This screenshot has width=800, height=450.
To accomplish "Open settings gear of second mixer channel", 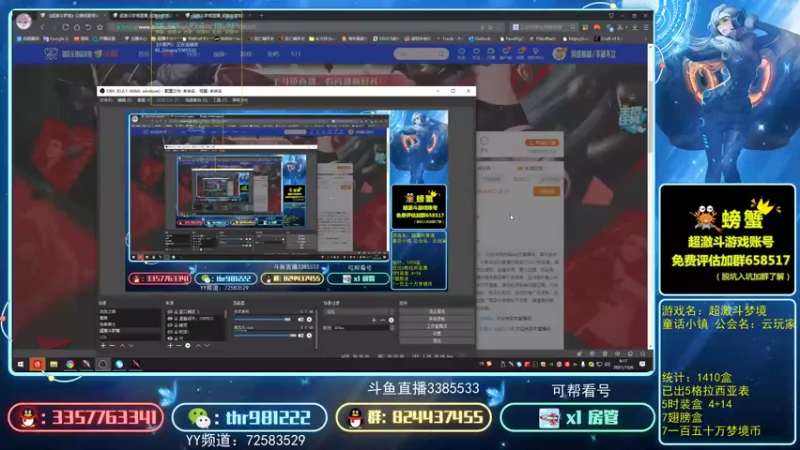I will click(309, 335).
